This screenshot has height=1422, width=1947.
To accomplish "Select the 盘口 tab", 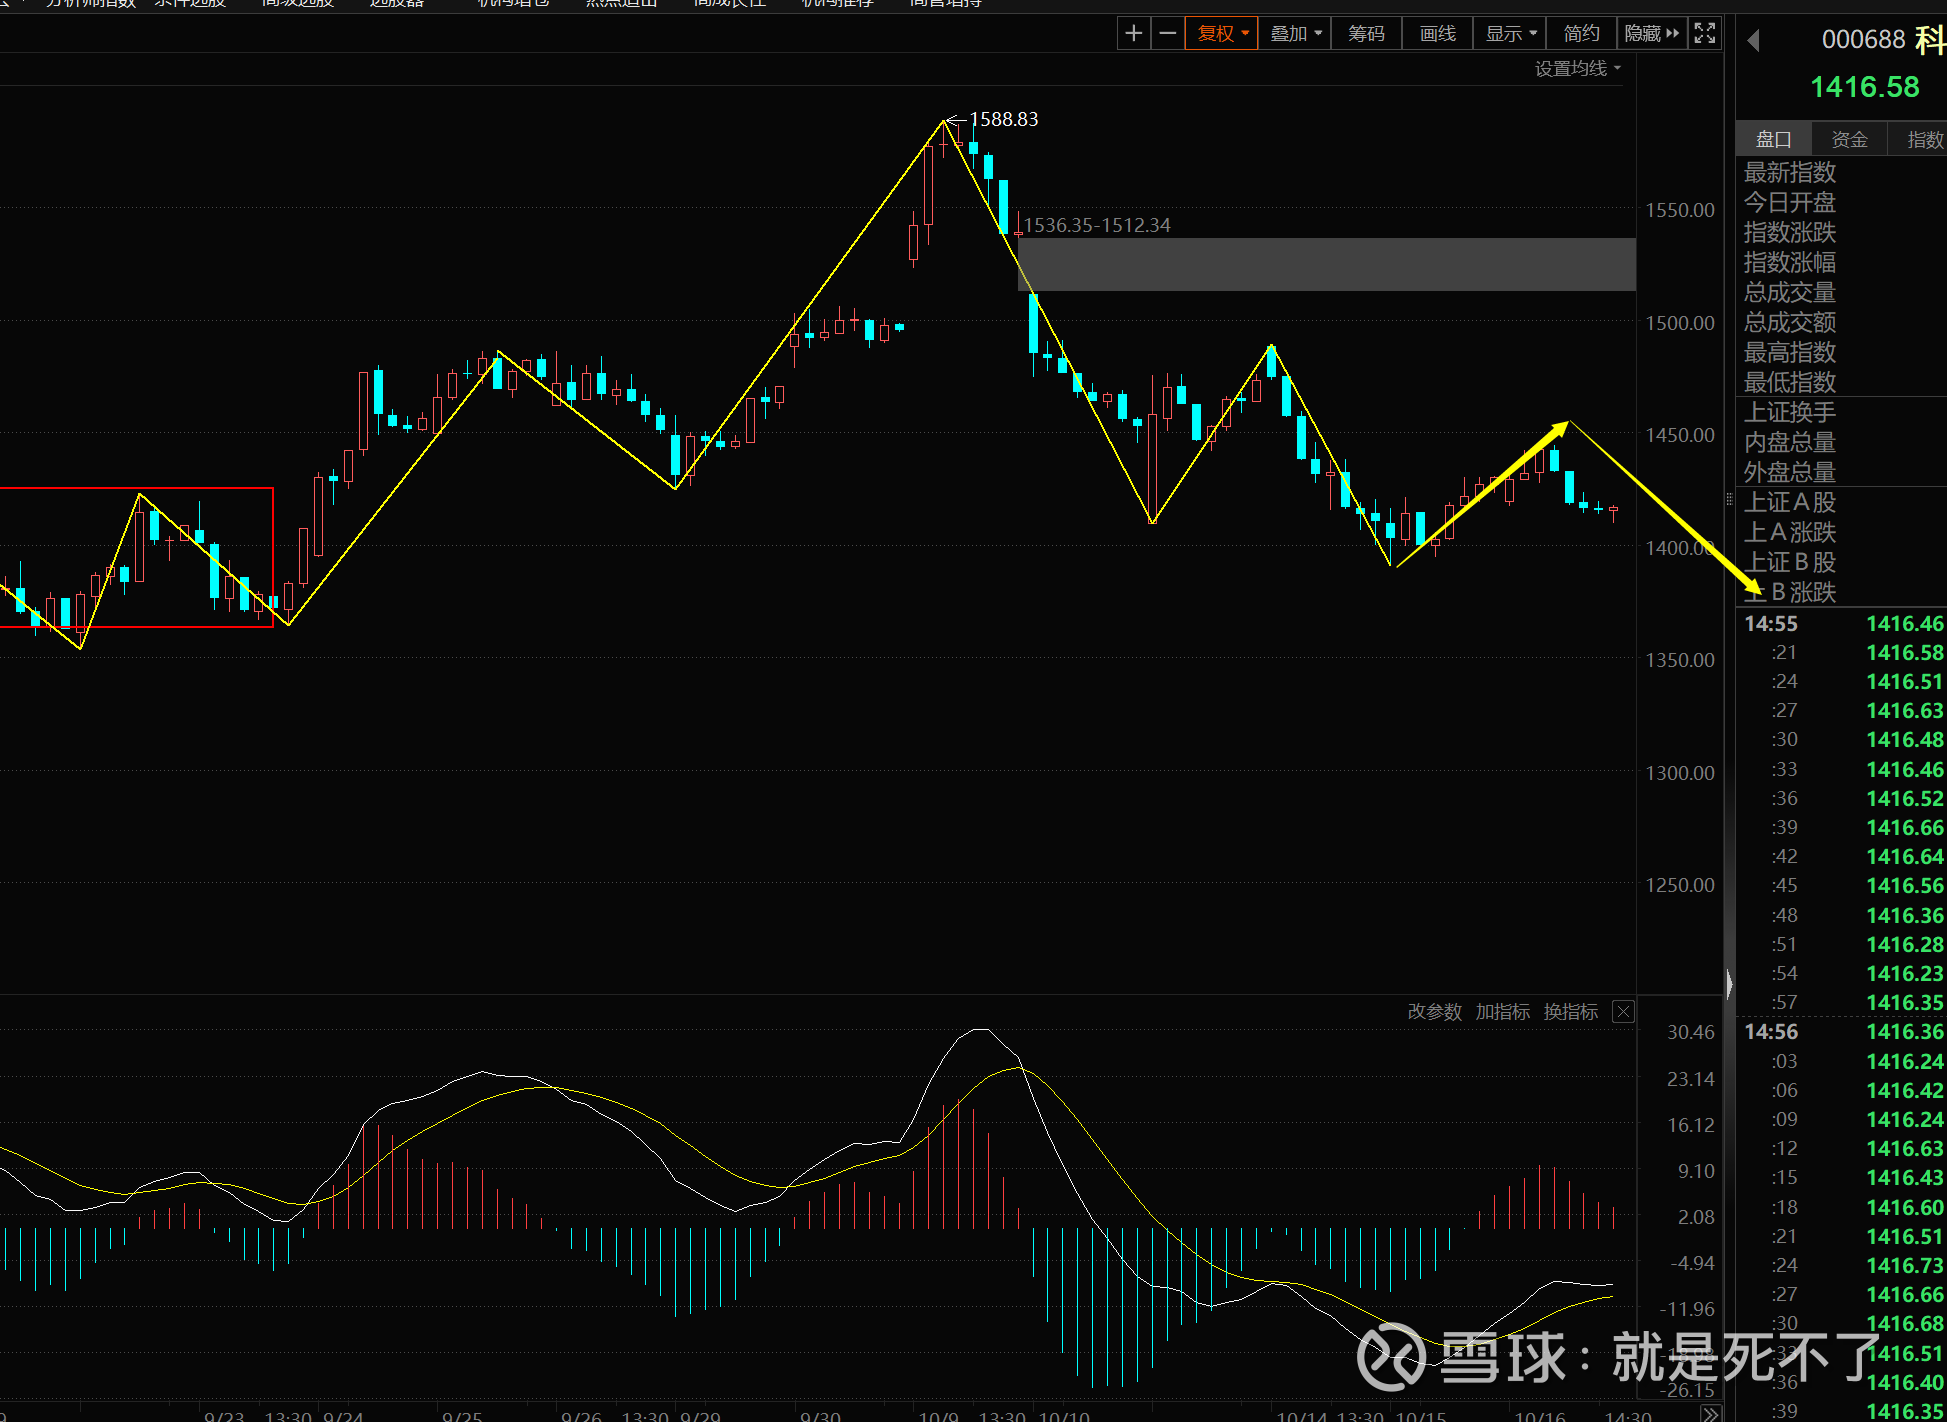I will click(1774, 140).
